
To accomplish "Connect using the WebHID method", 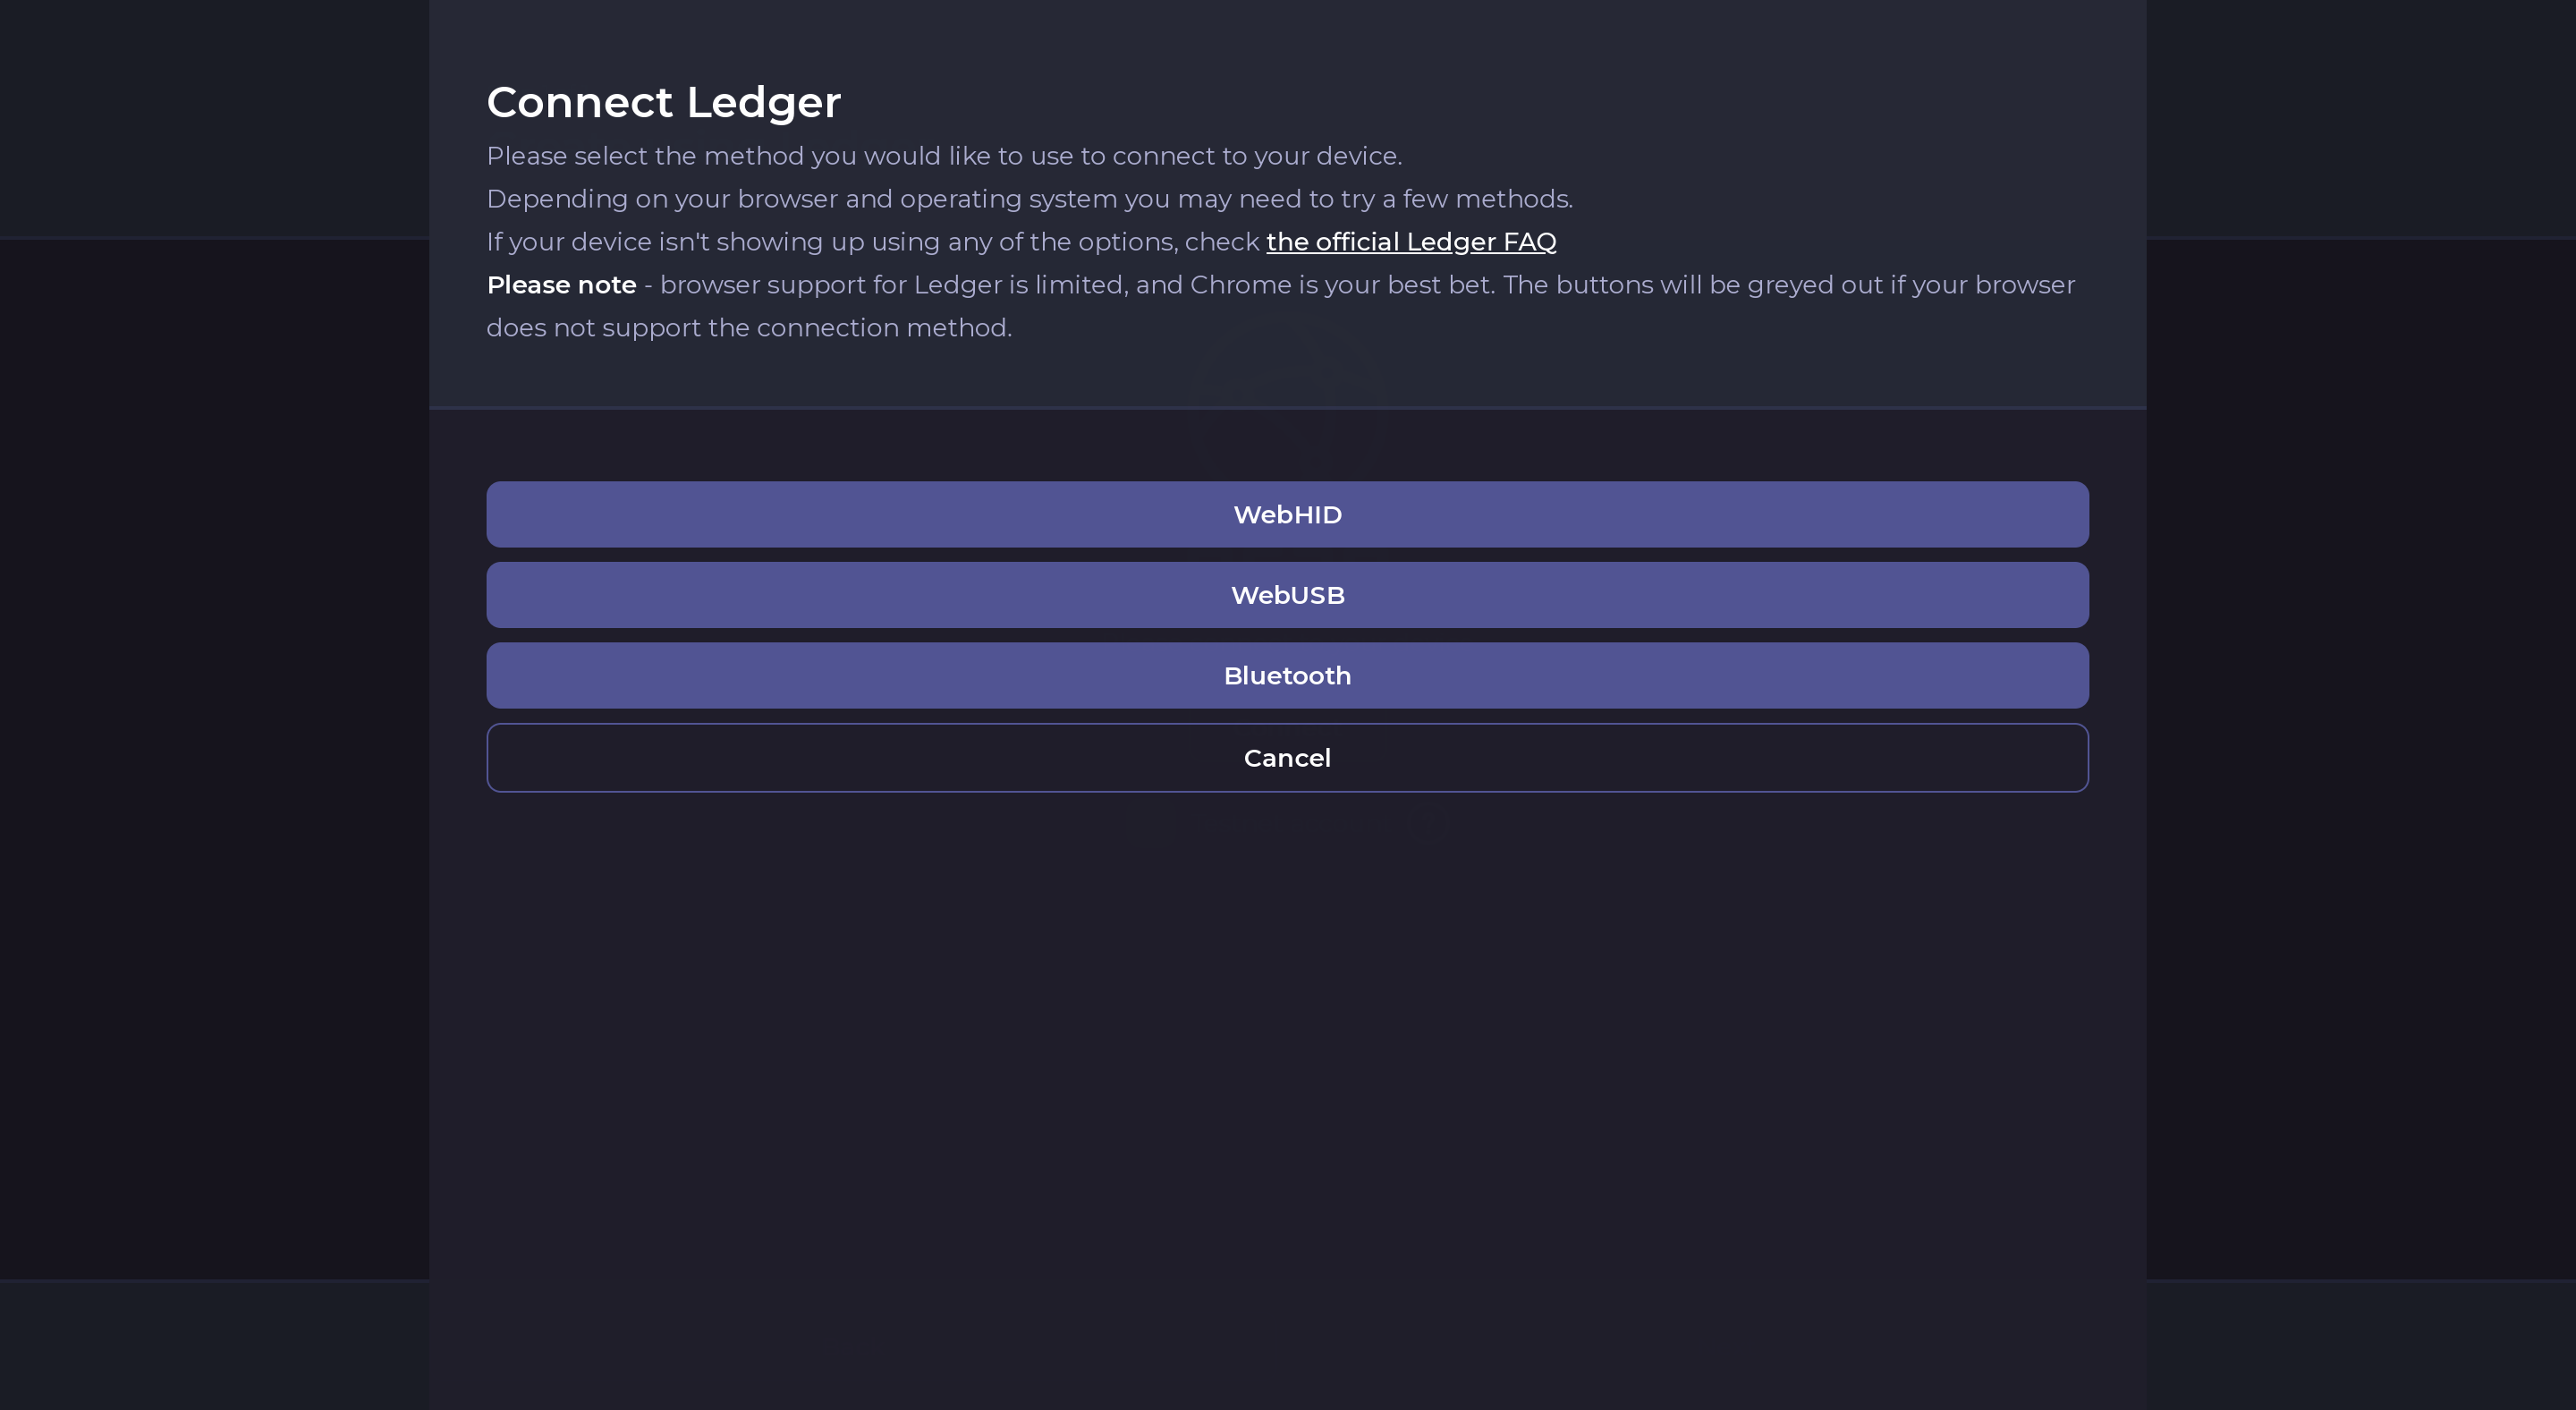I will point(1287,515).
